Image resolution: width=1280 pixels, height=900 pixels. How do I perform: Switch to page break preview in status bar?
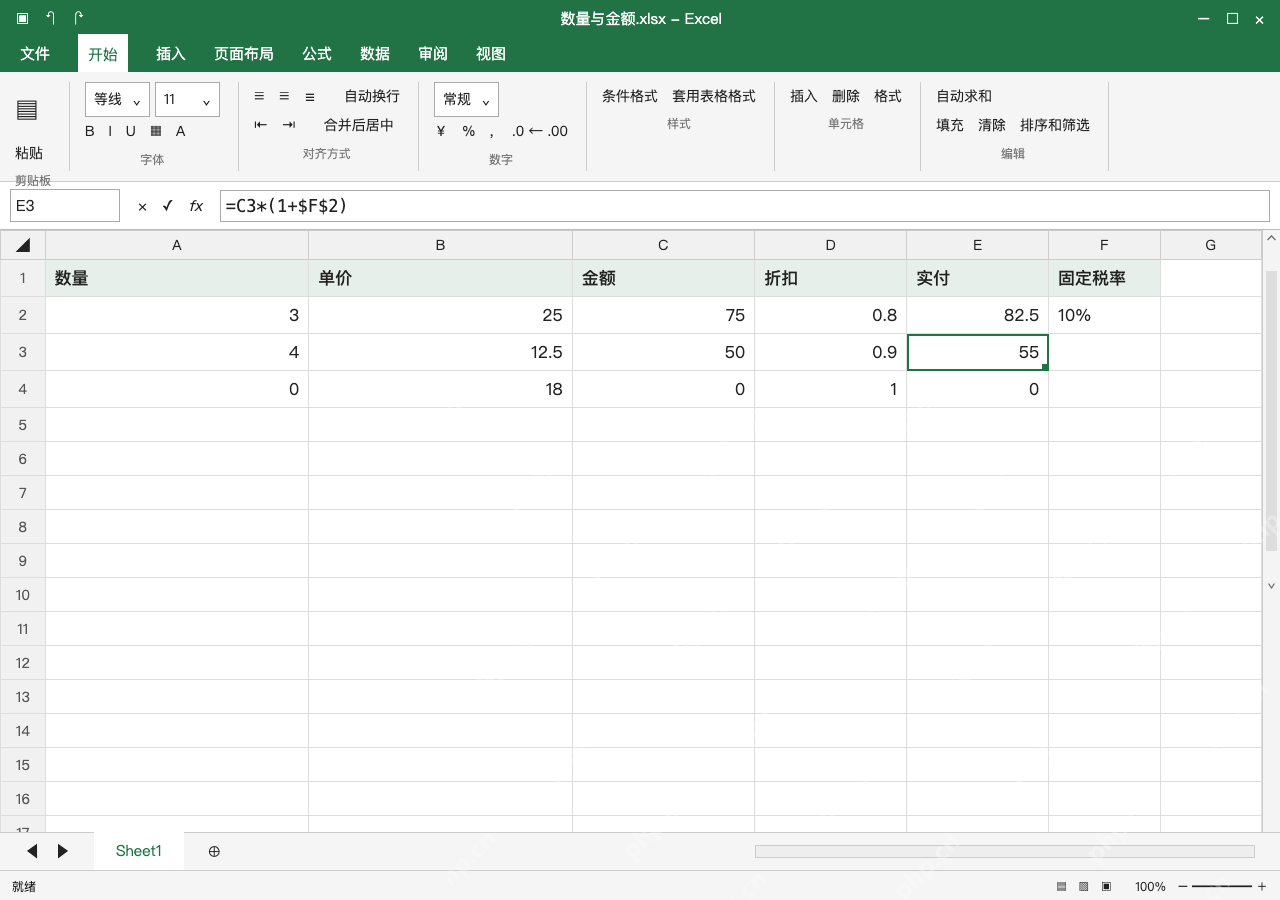point(1106,886)
